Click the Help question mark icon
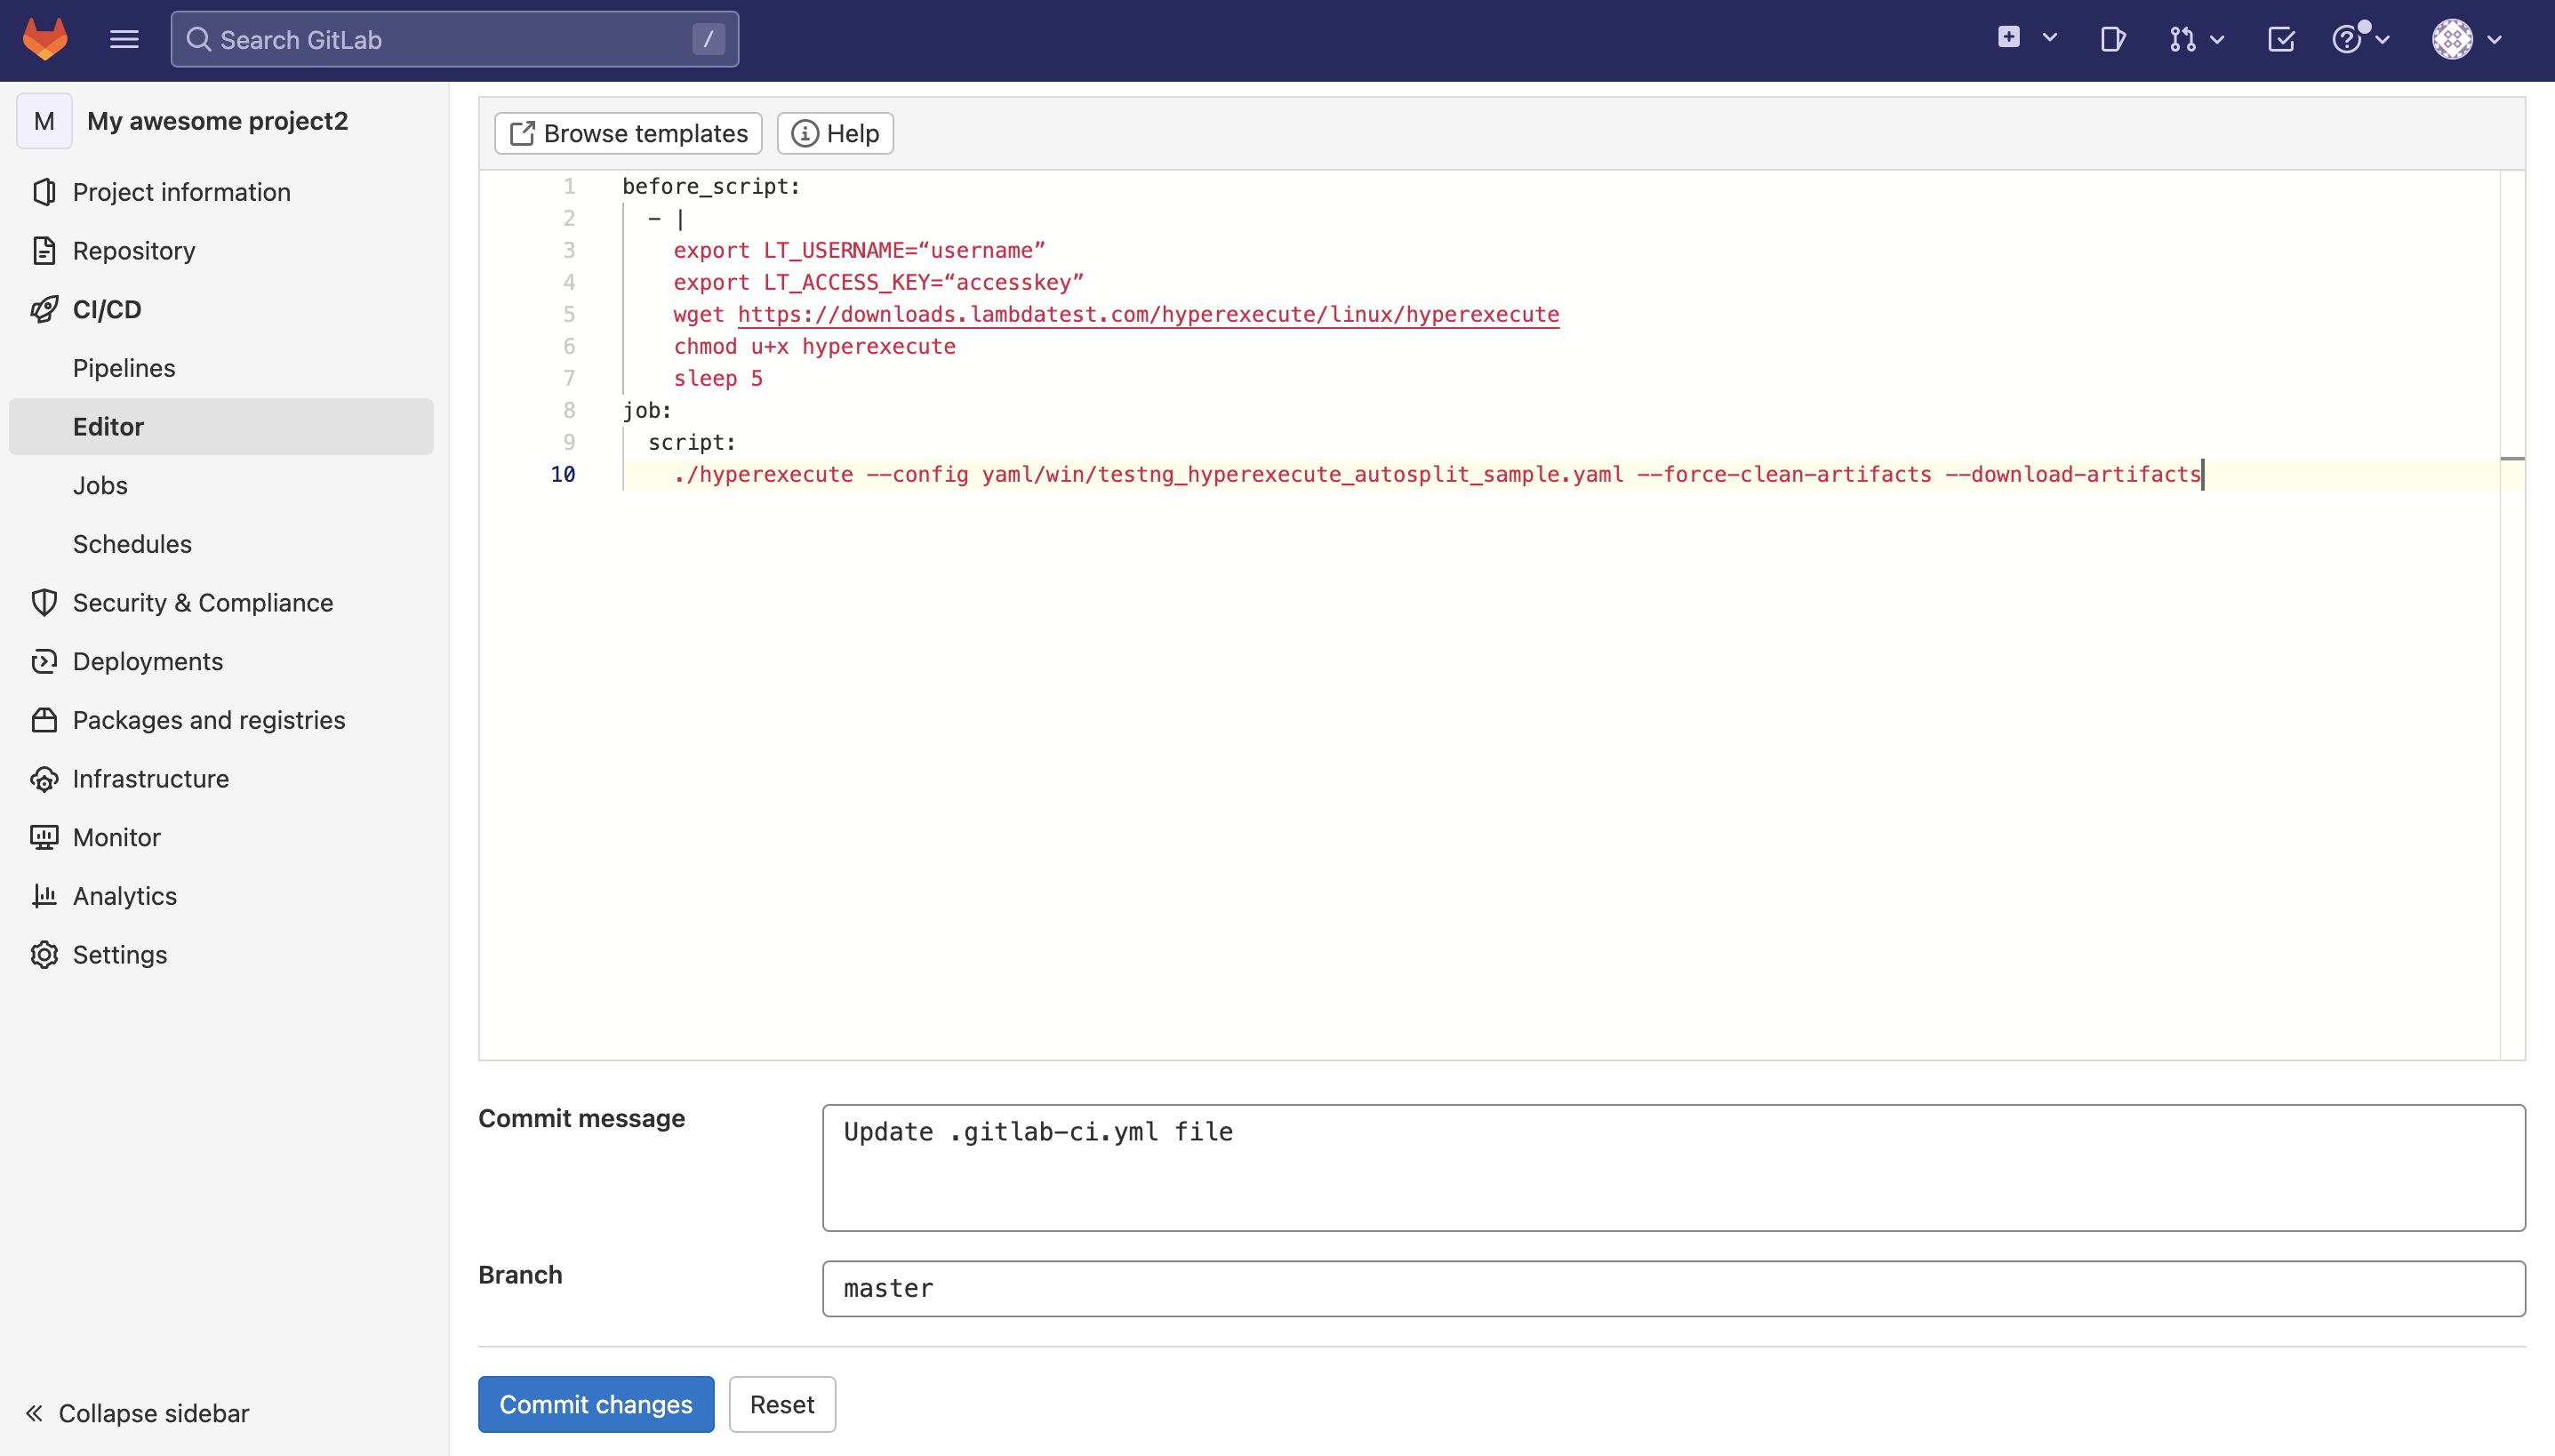The width and height of the screenshot is (2555, 1456). point(2346,39)
